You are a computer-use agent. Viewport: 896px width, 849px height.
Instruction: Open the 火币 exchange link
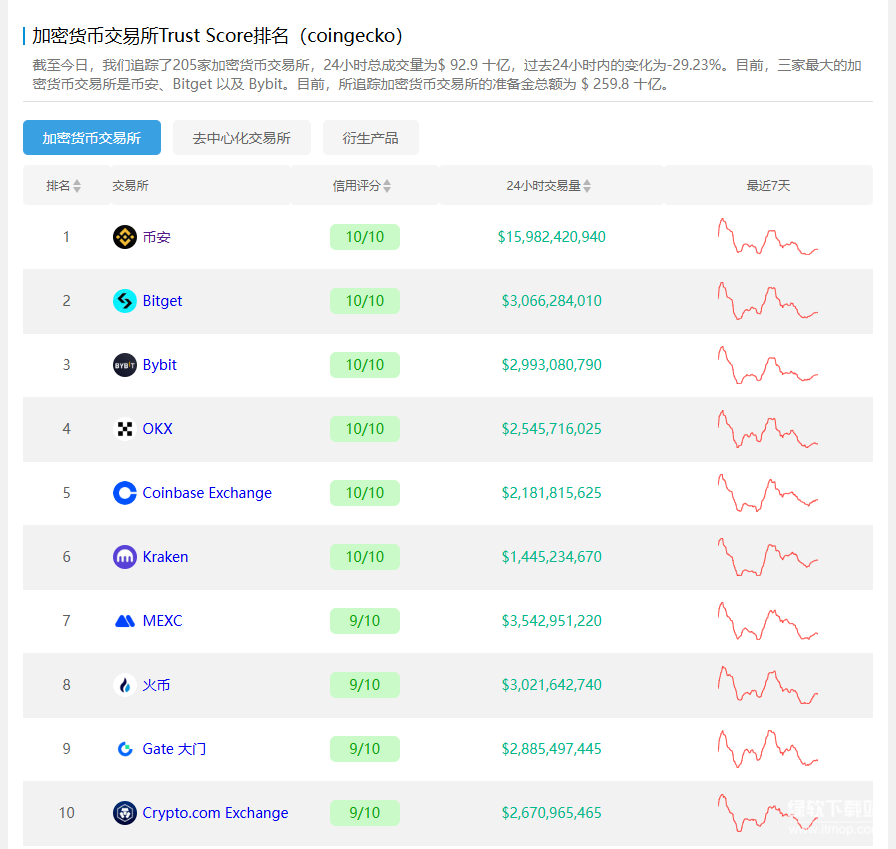click(157, 685)
